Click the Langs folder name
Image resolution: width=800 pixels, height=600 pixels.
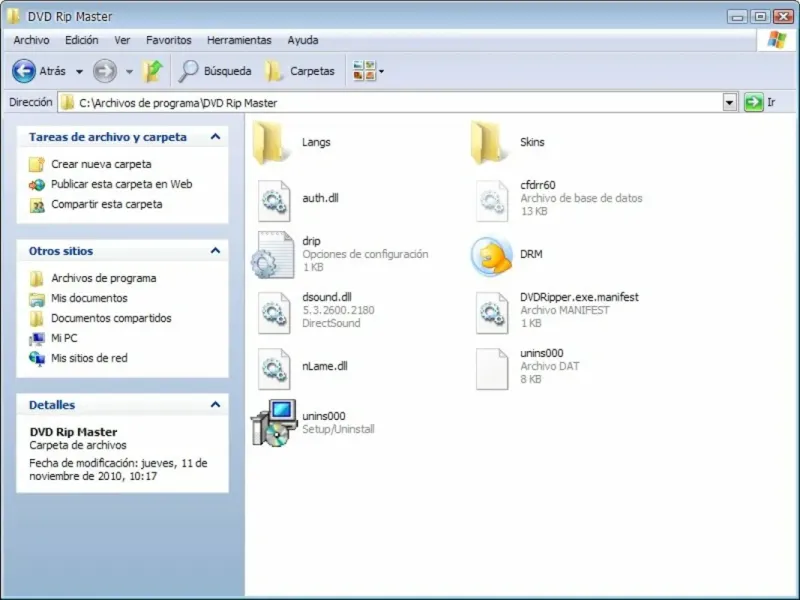[316, 142]
